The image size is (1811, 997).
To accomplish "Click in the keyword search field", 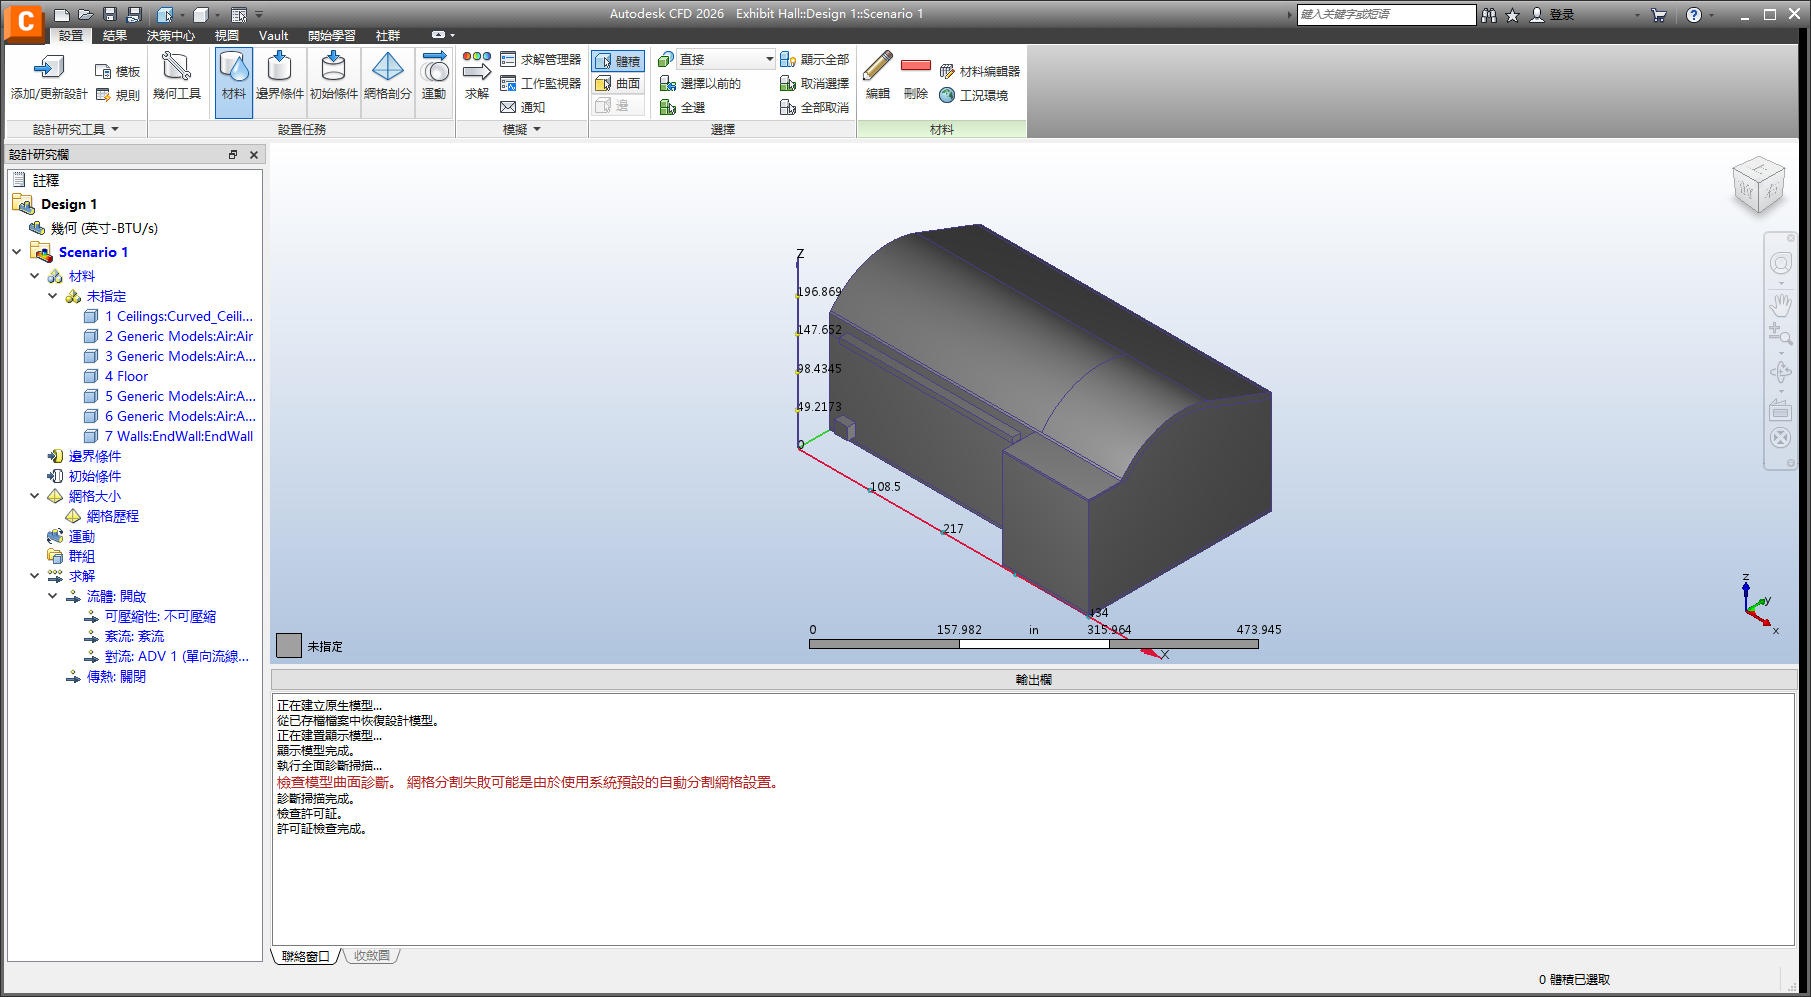I will 1385,15.
